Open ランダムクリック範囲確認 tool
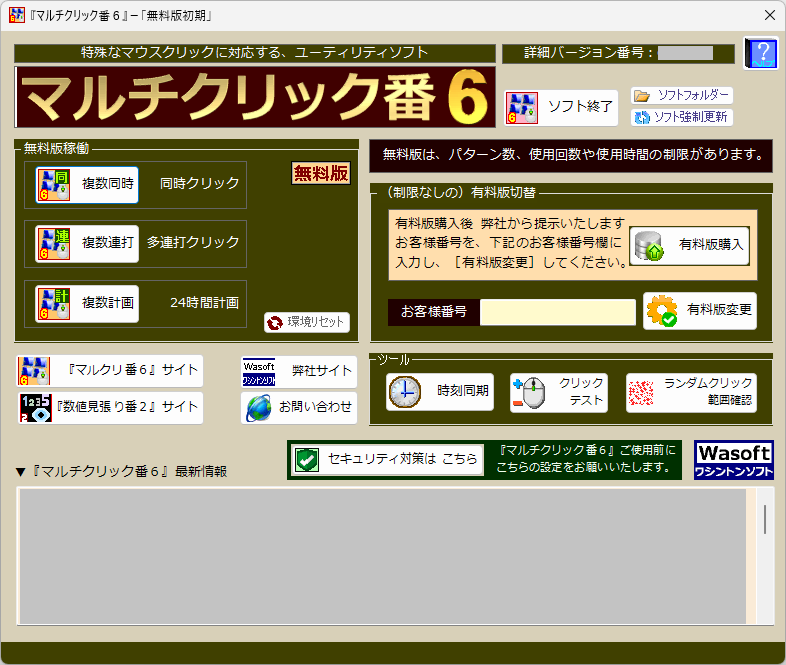 (x=691, y=392)
